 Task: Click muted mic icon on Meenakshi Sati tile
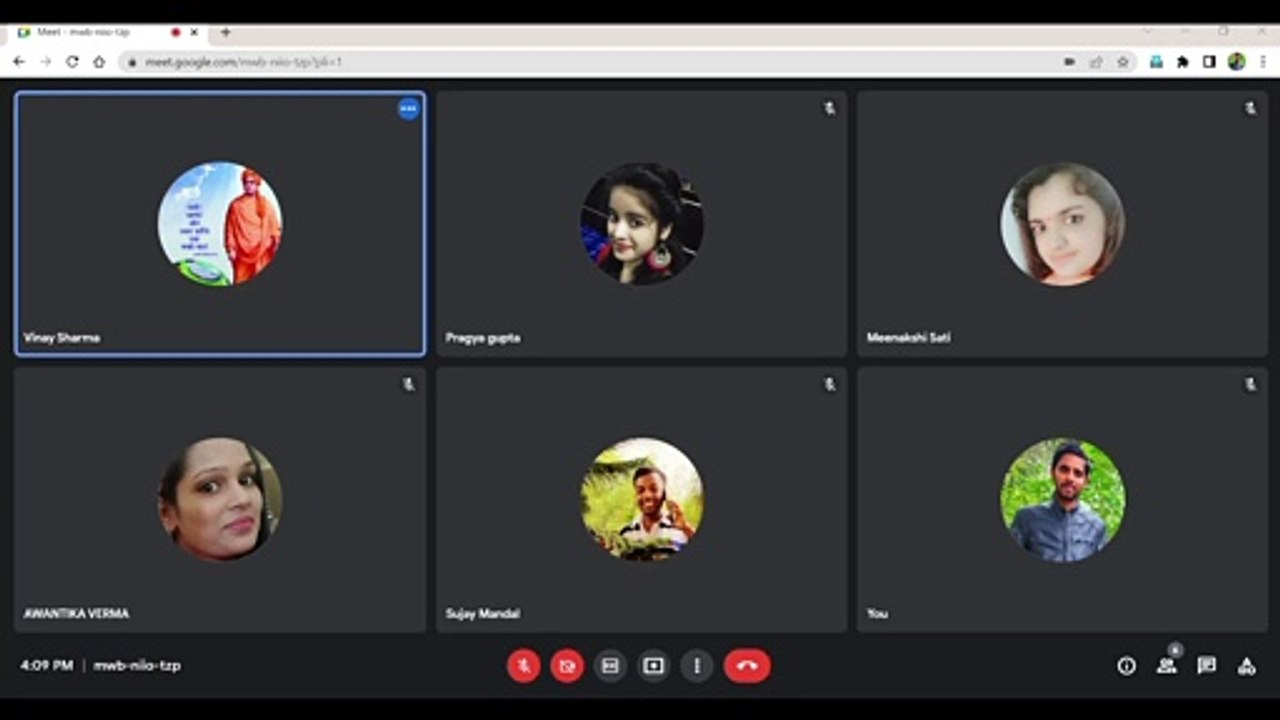click(x=1250, y=108)
